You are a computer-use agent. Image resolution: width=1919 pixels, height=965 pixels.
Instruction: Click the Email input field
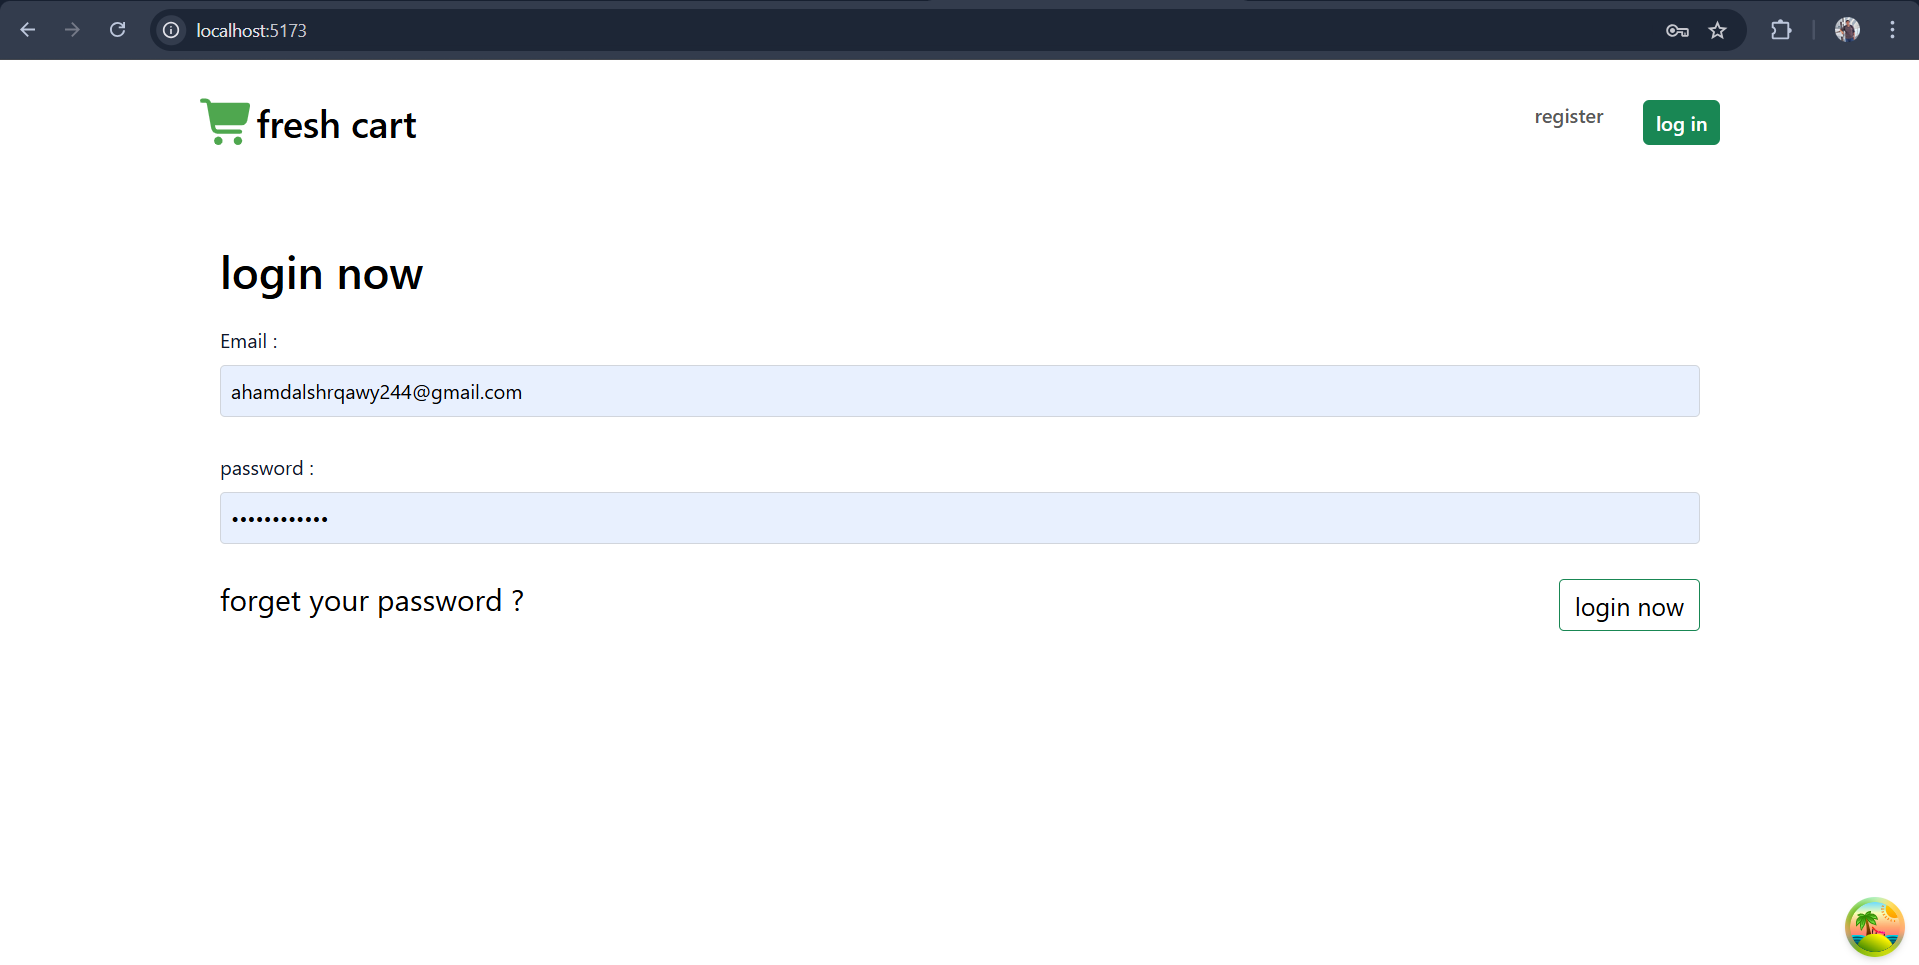tap(959, 391)
